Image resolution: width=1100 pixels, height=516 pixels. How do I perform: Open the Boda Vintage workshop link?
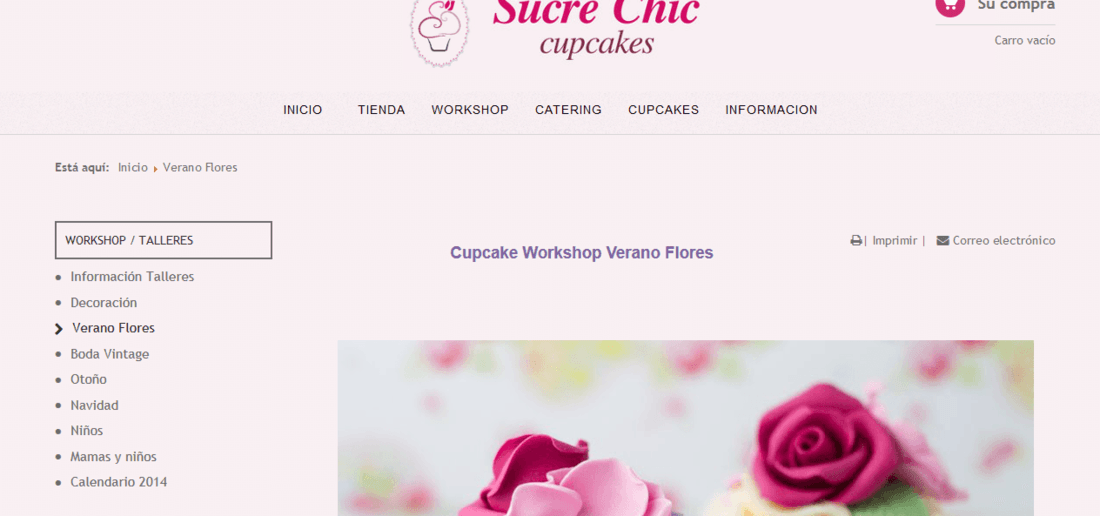[x=109, y=354]
